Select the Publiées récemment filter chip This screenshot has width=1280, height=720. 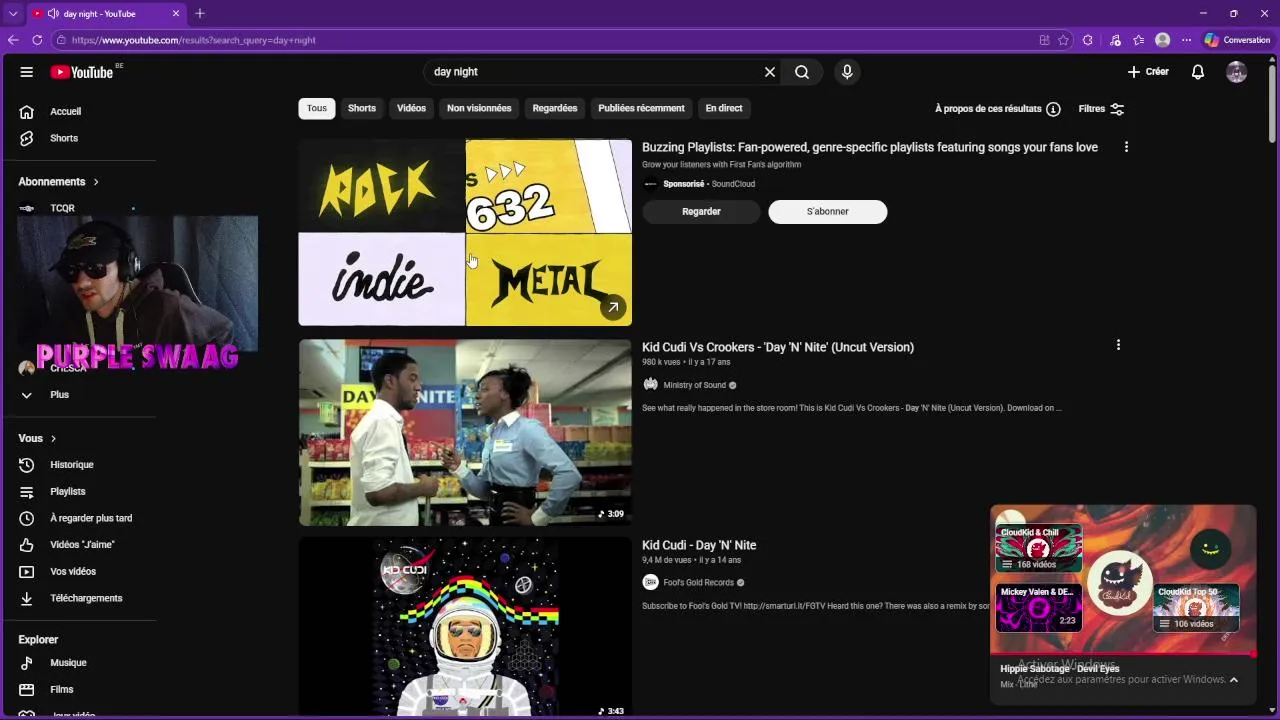(641, 108)
